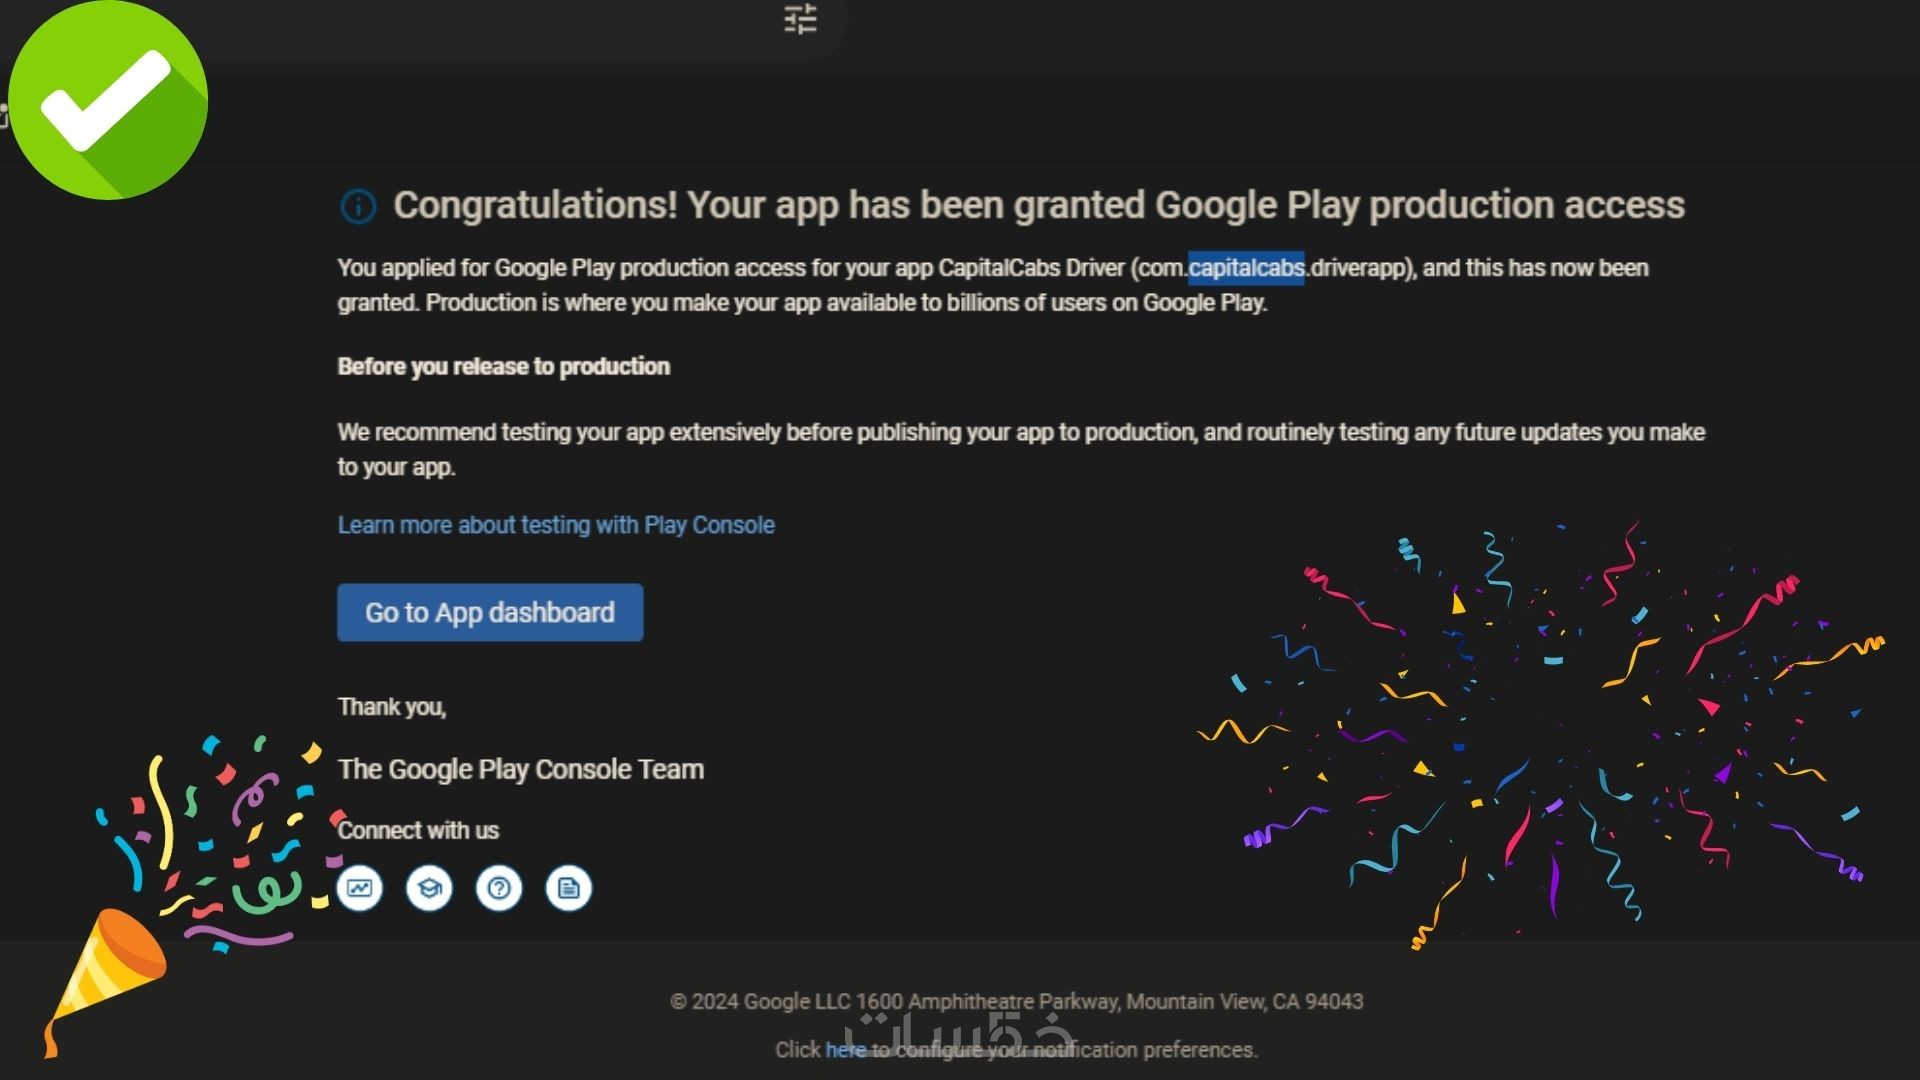This screenshot has height=1080, width=1920.
Task: Click 'The Google Play Console Team' signature
Action: (521, 769)
